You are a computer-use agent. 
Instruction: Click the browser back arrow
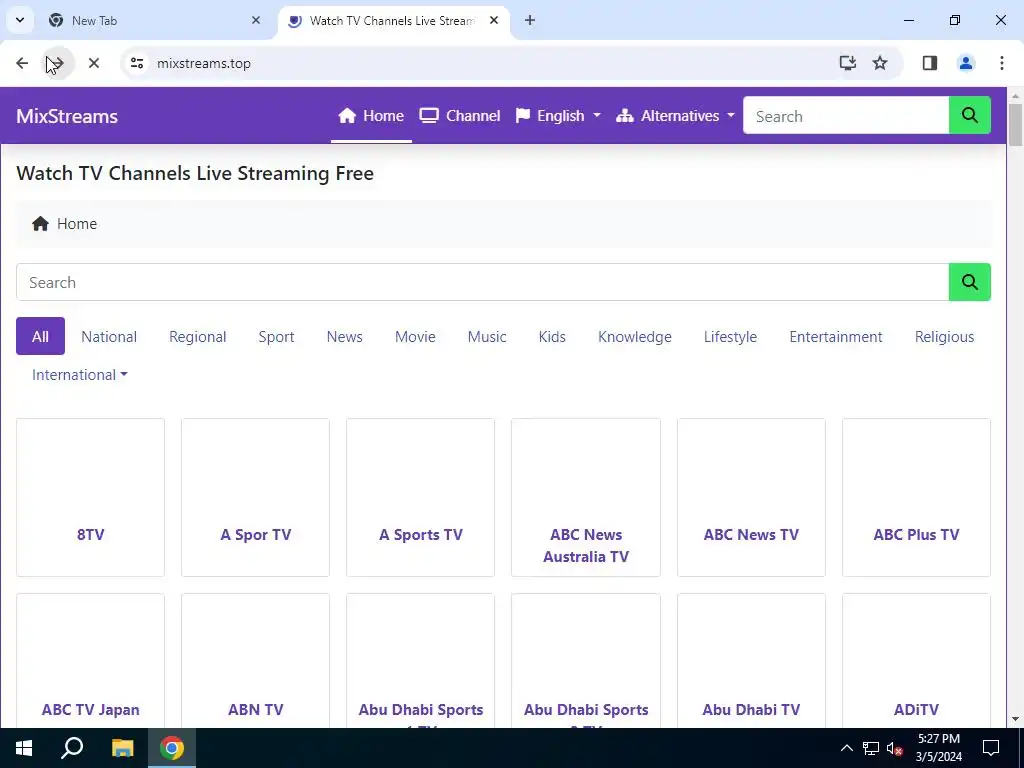tap(22, 63)
